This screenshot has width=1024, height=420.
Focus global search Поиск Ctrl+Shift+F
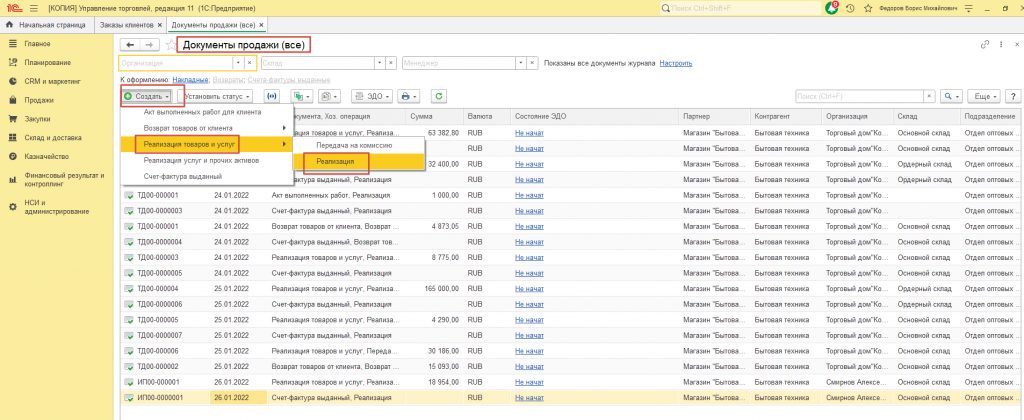coord(740,8)
